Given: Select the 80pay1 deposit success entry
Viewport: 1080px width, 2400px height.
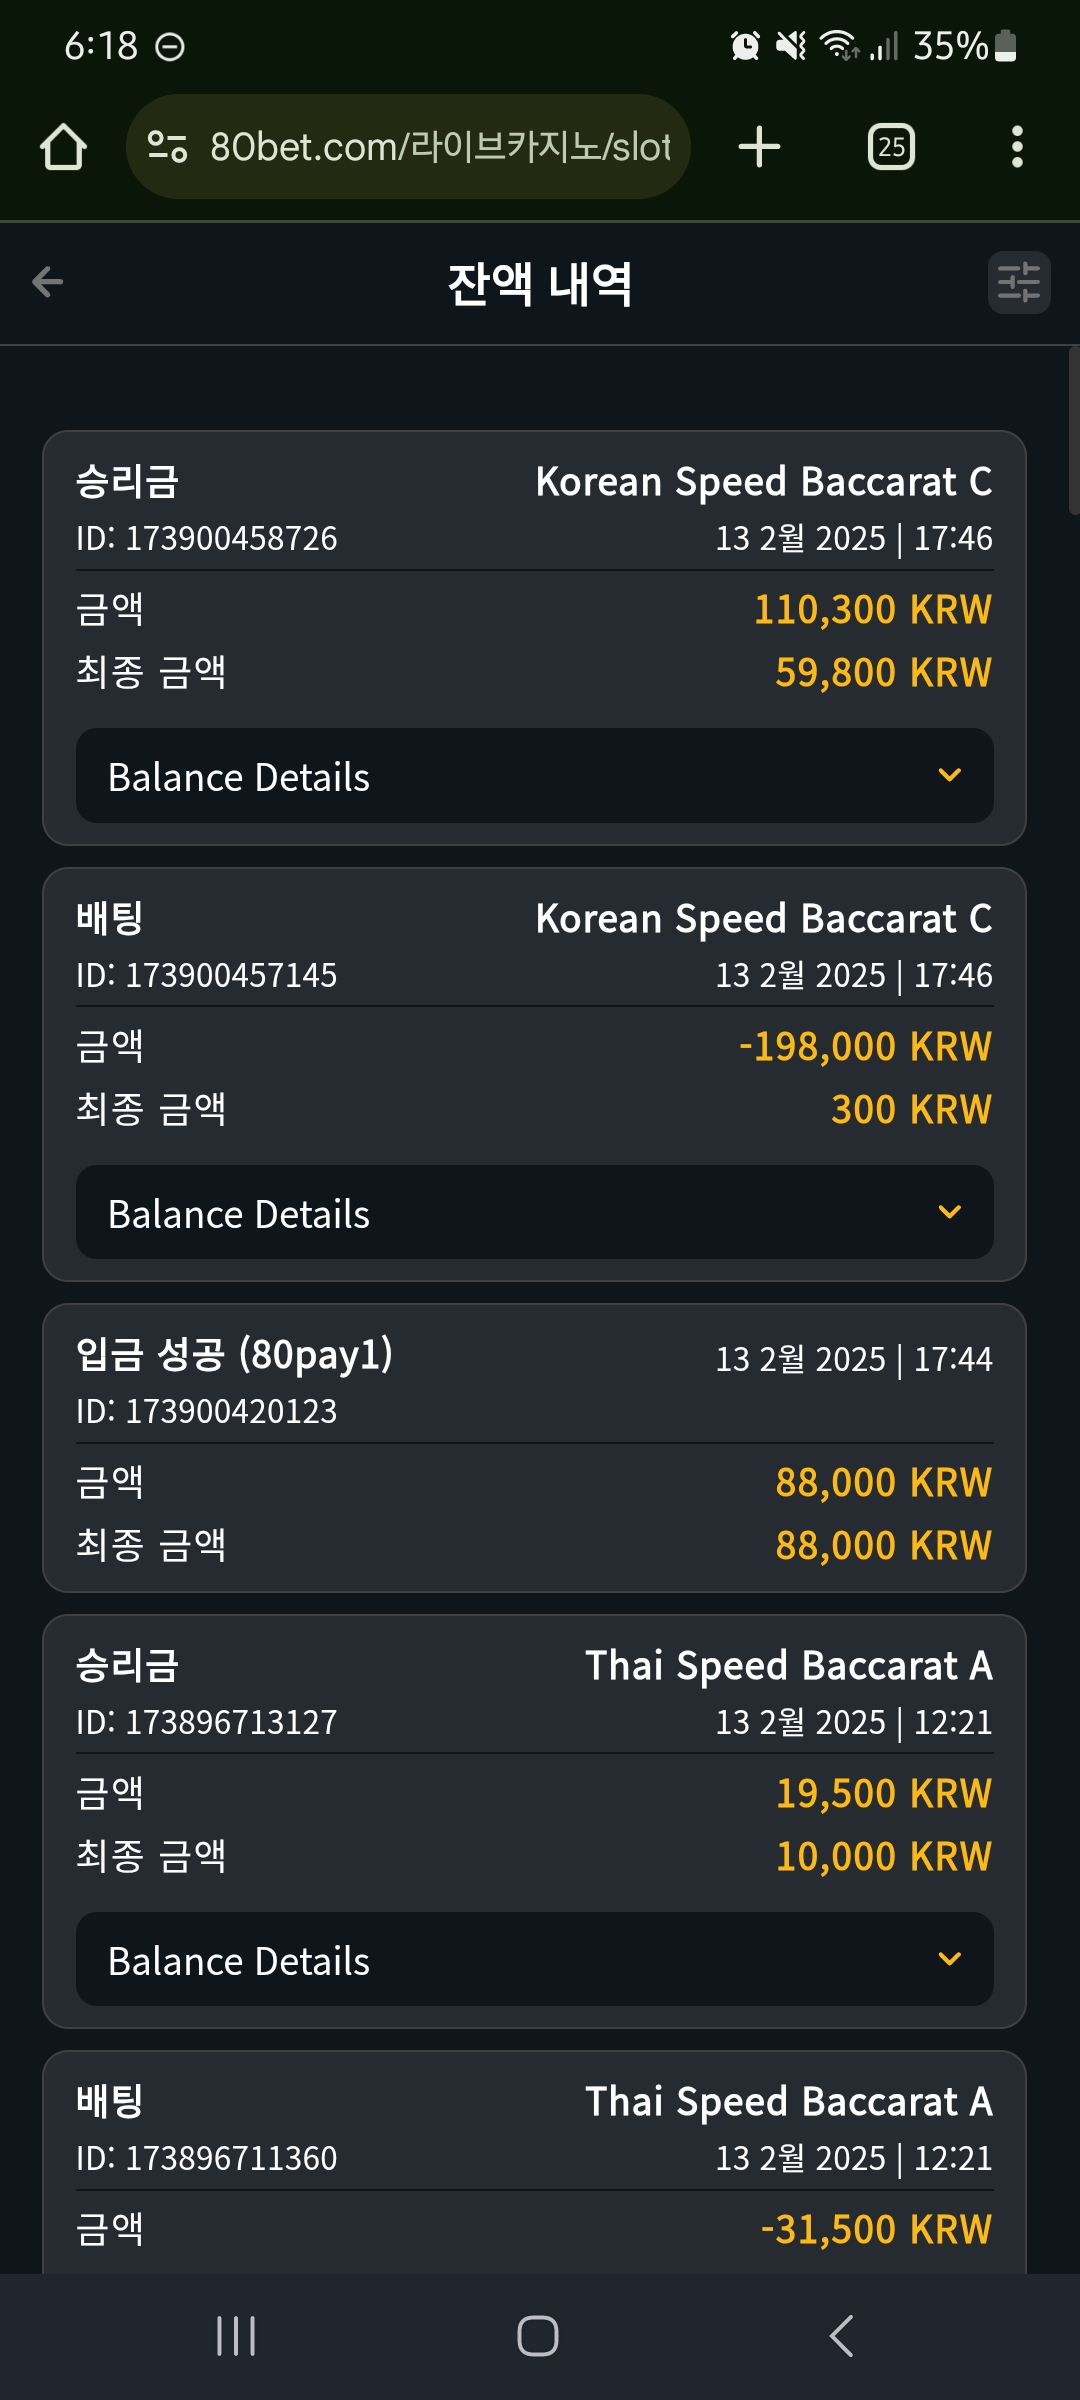Looking at the screenshot, I should click(x=535, y=1448).
